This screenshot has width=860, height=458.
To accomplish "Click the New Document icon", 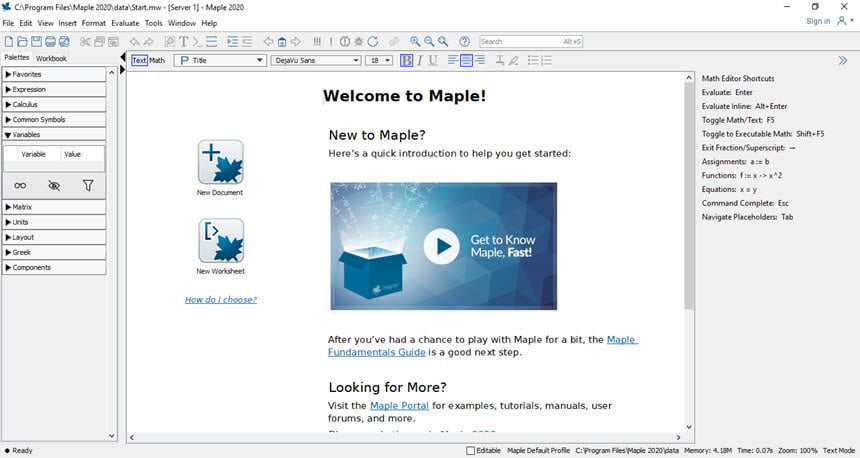I will pos(220,162).
